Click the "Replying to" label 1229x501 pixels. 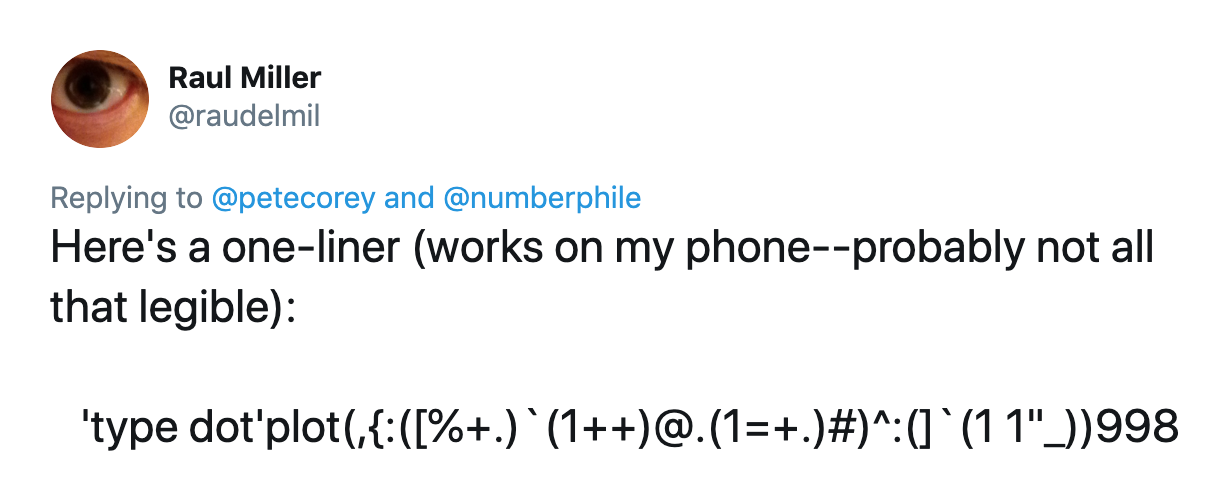click(x=127, y=198)
